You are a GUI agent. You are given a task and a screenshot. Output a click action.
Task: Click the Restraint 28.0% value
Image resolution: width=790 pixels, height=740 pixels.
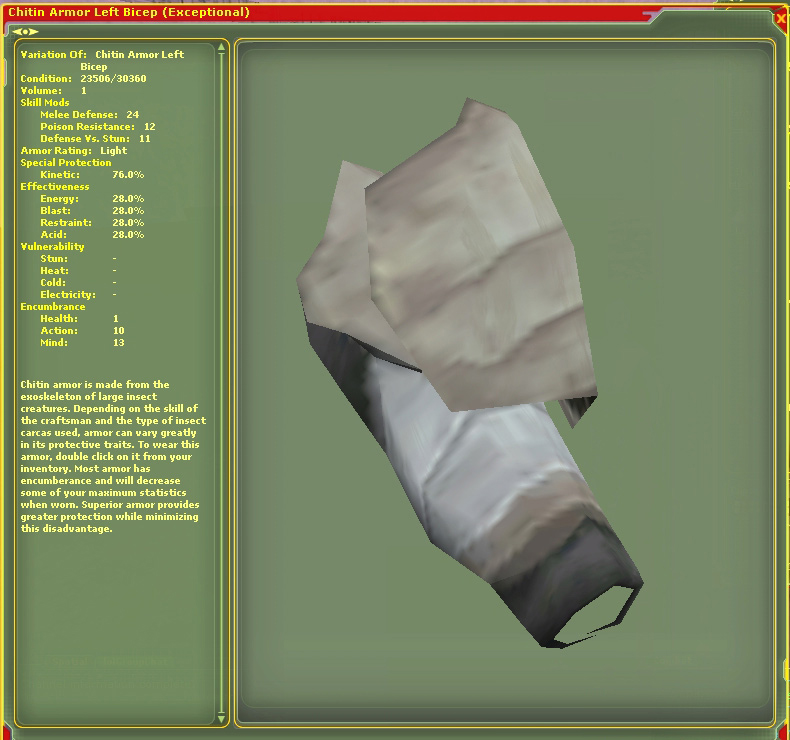[128, 223]
